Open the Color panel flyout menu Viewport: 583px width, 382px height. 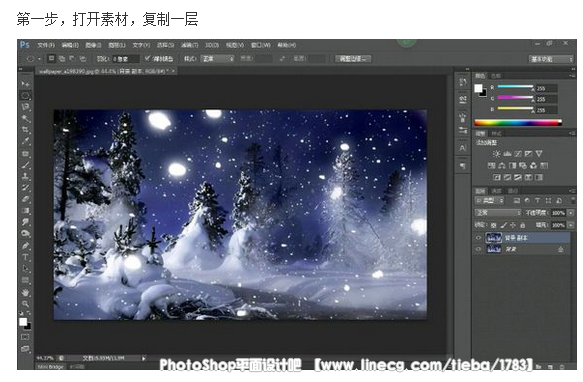572,76
